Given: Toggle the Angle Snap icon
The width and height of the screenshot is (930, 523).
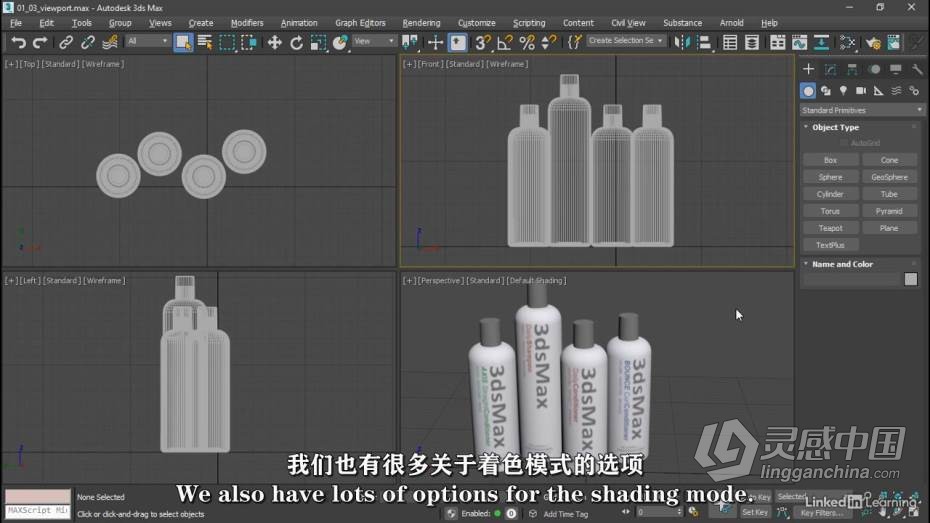Looking at the screenshot, I should [x=505, y=42].
